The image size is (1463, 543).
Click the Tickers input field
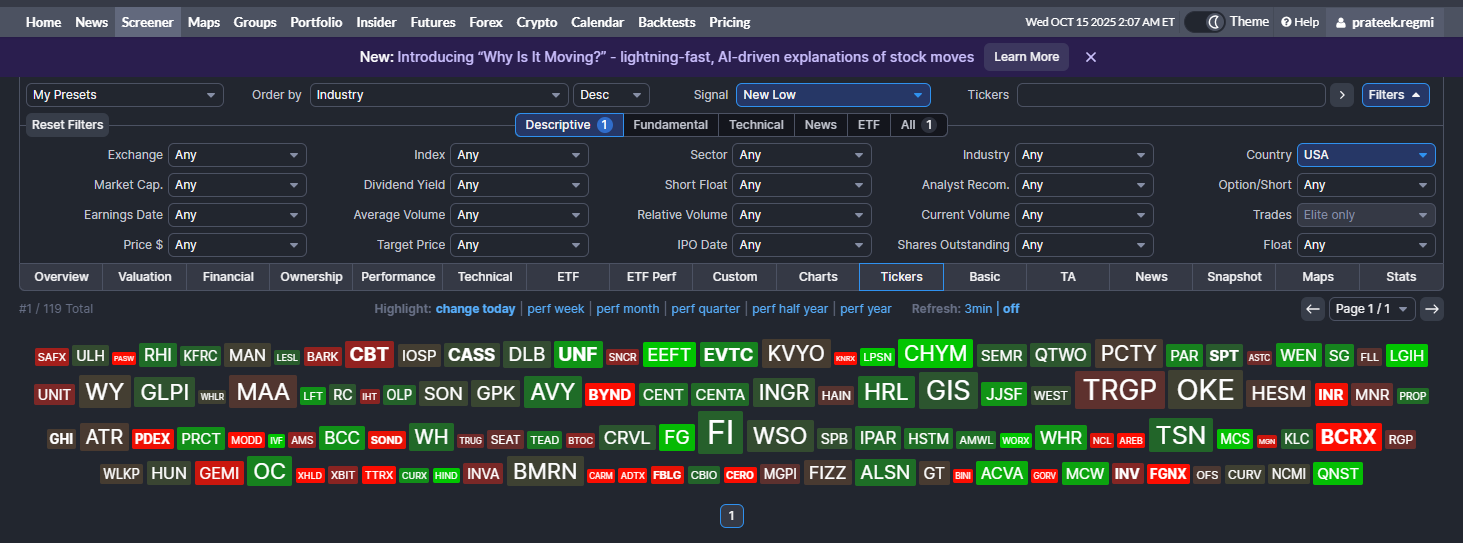coord(1171,95)
